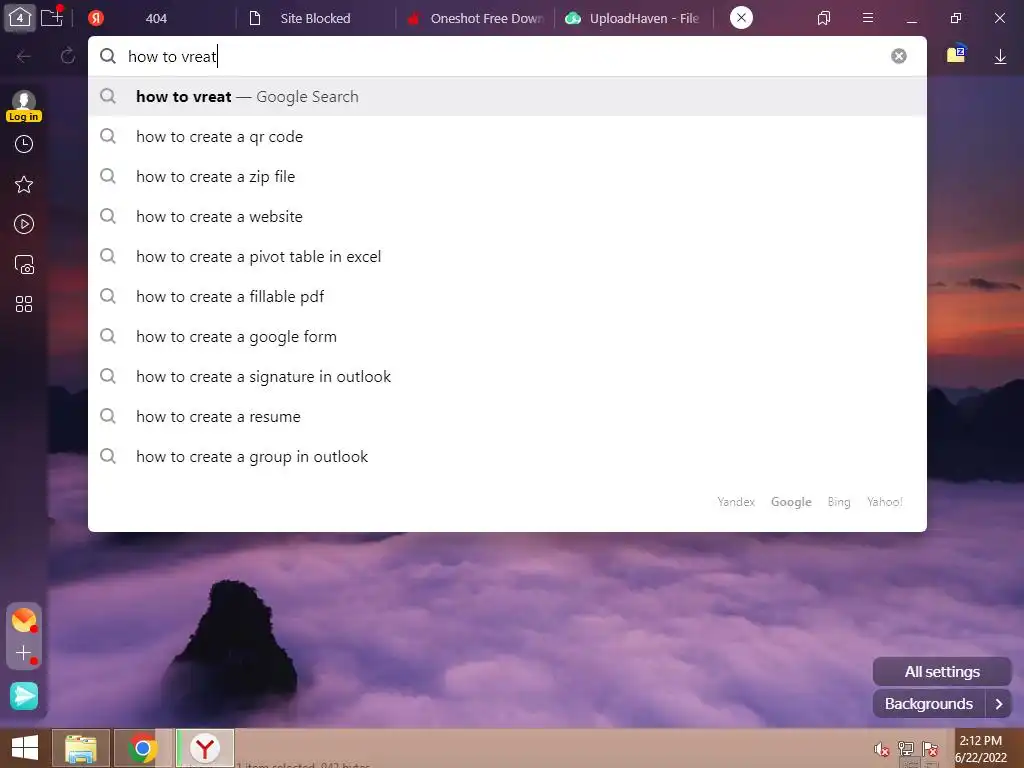Pick "how to create a website" suggestion
The image size is (1024, 768).
[x=507, y=216]
